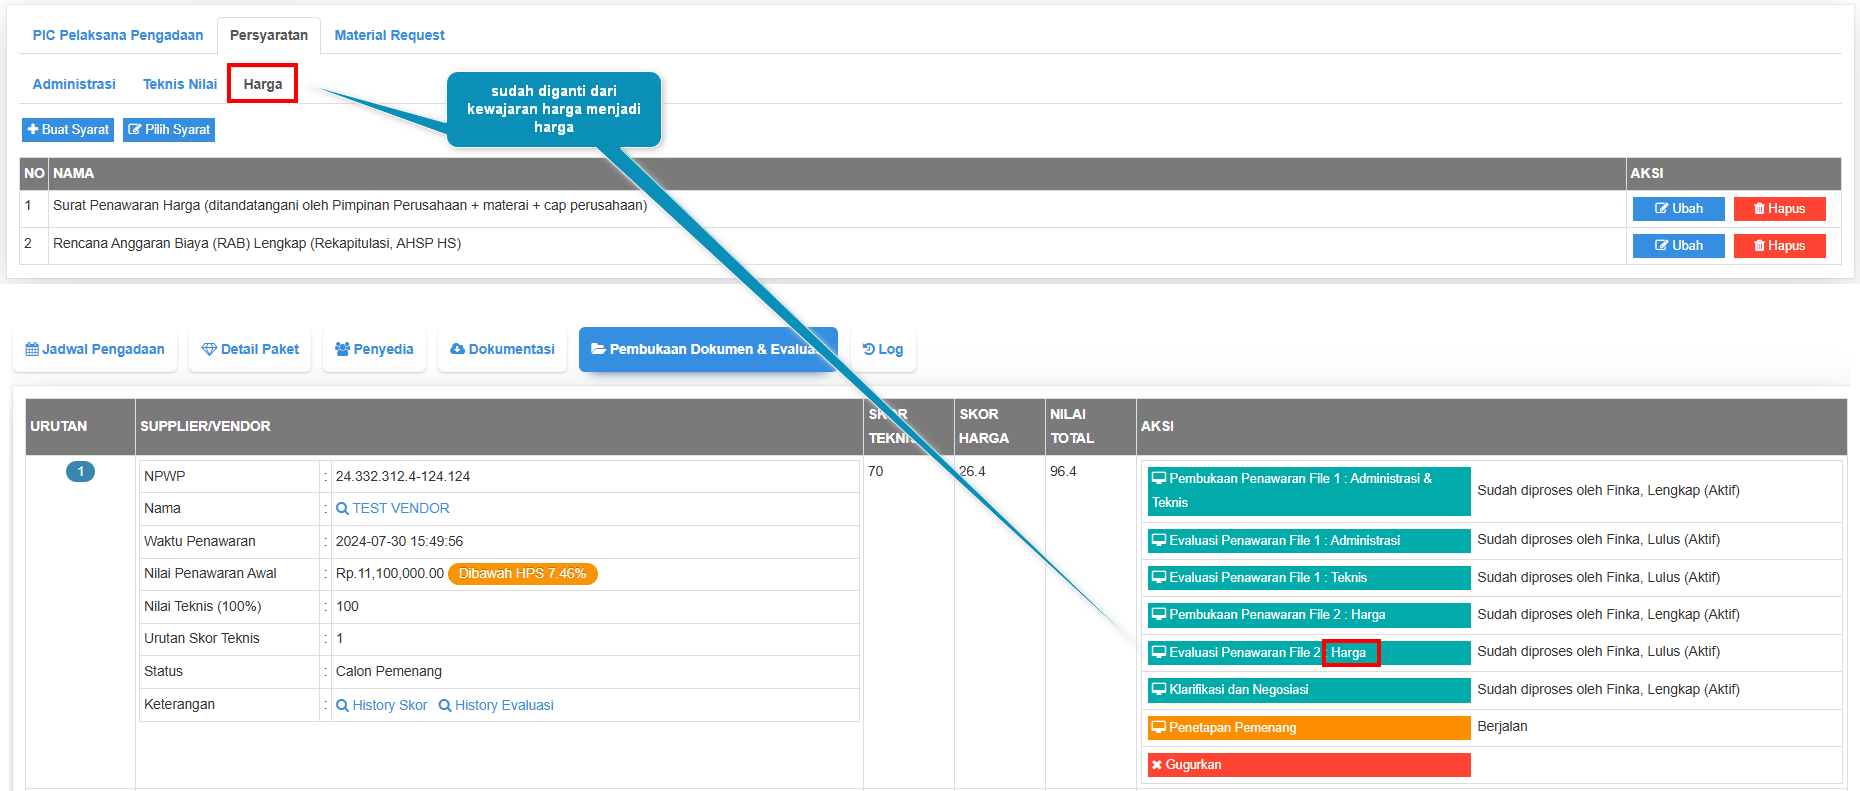Select the Teknis Nilai sub-tab
The image size is (1860, 791).
tap(180, 85)
